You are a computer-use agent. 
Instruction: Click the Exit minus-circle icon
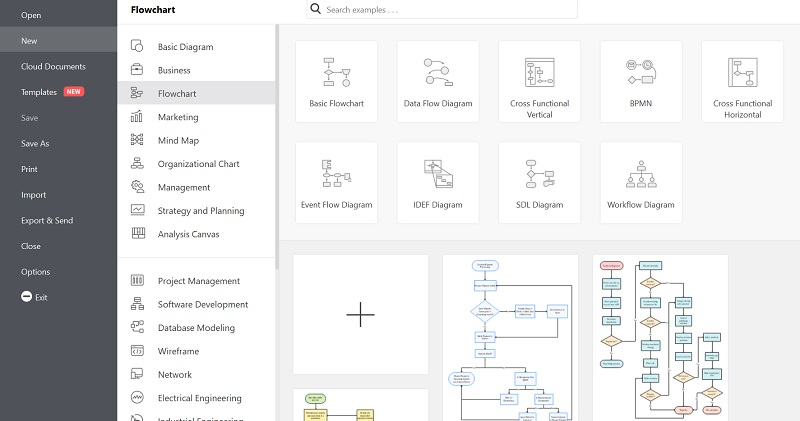tap(27, 296)
